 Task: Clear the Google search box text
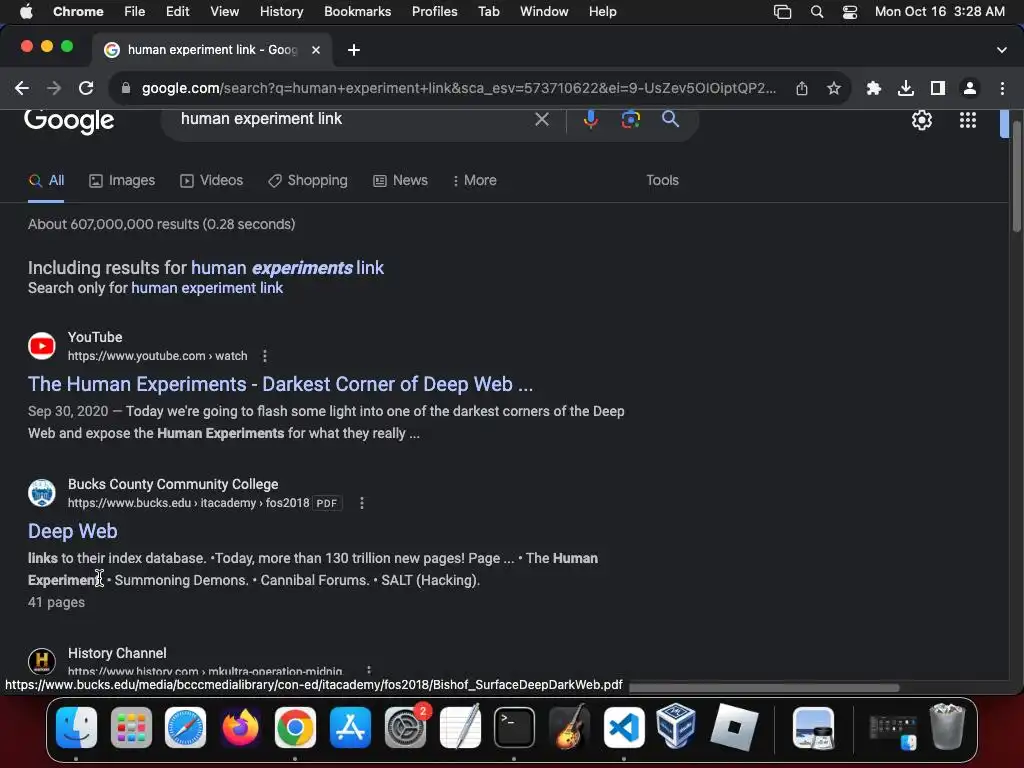pos(541,119)
